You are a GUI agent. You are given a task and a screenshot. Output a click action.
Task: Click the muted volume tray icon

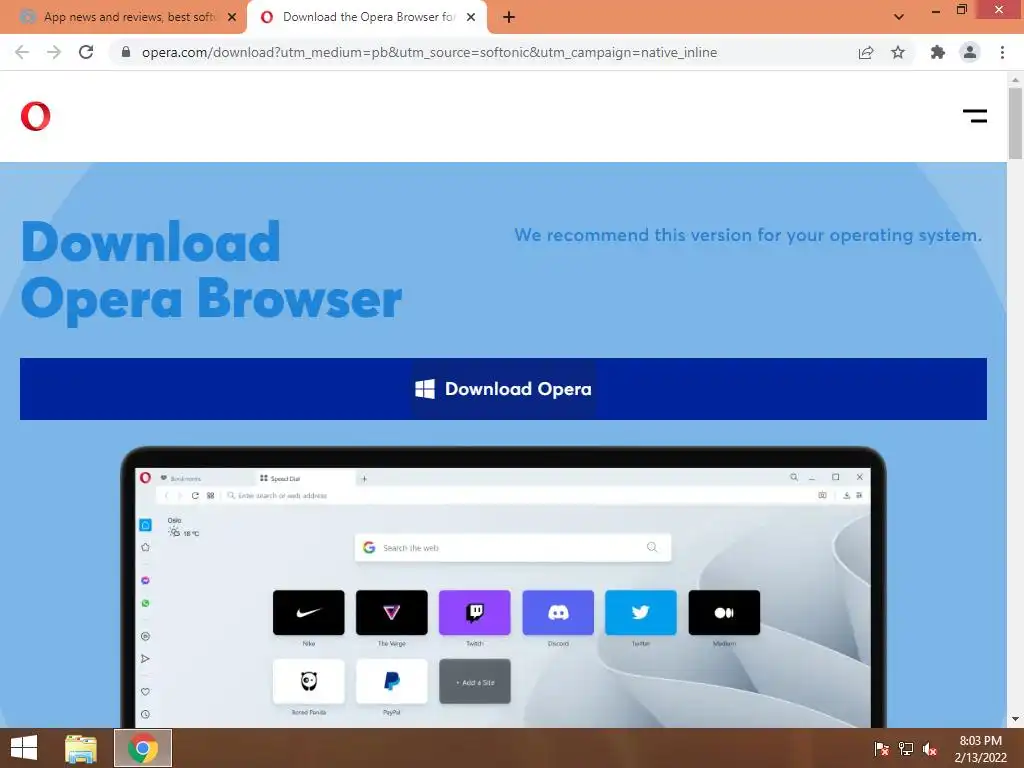(930, 748)
